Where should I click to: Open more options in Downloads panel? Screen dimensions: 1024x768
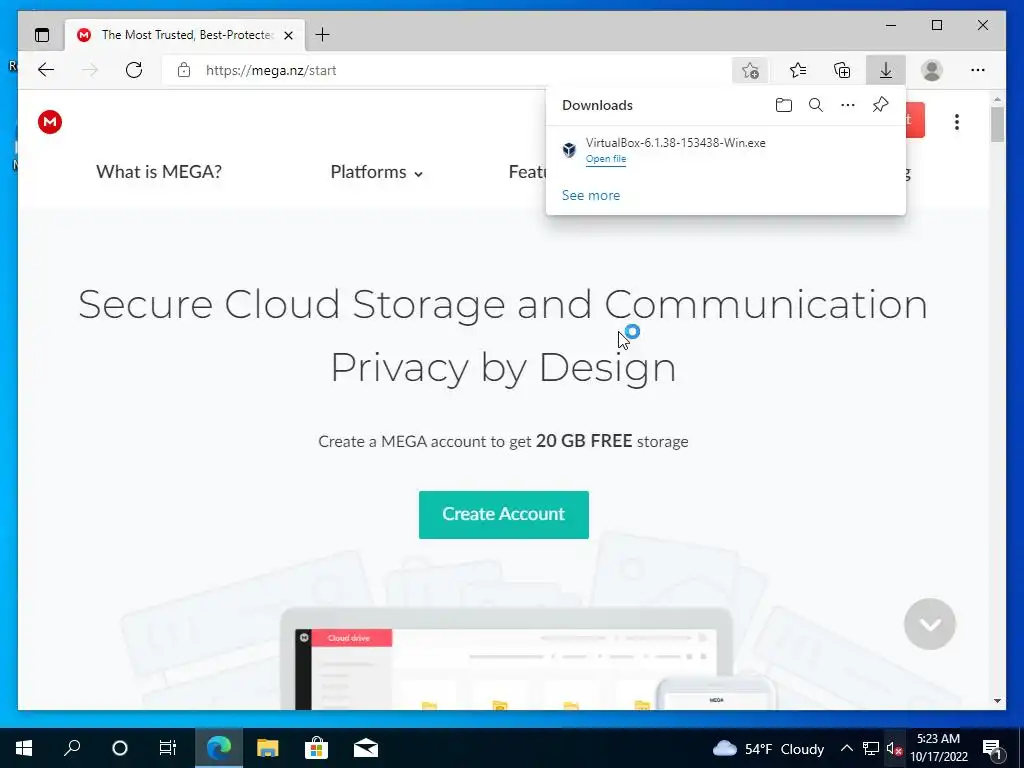tap(848, 105)
